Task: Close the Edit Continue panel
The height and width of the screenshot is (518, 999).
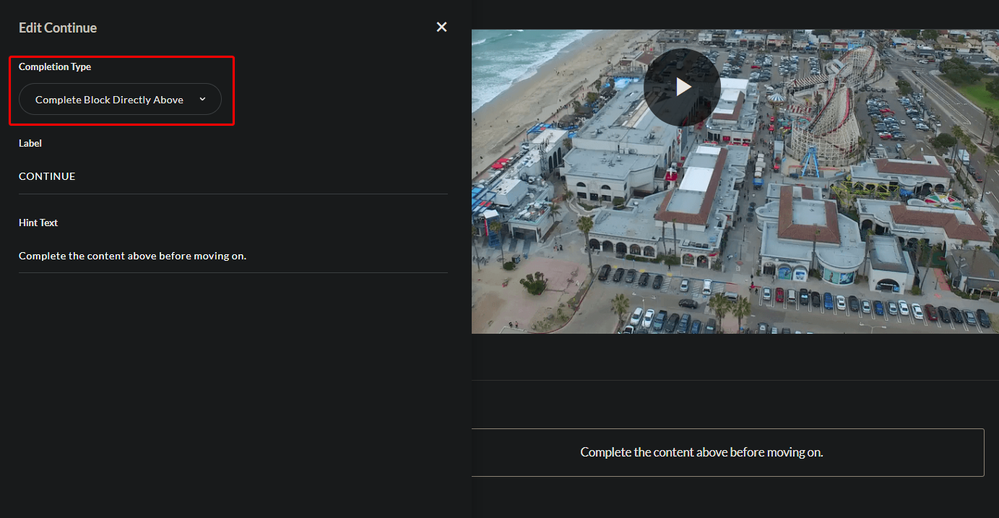Action: pos(442,27)
